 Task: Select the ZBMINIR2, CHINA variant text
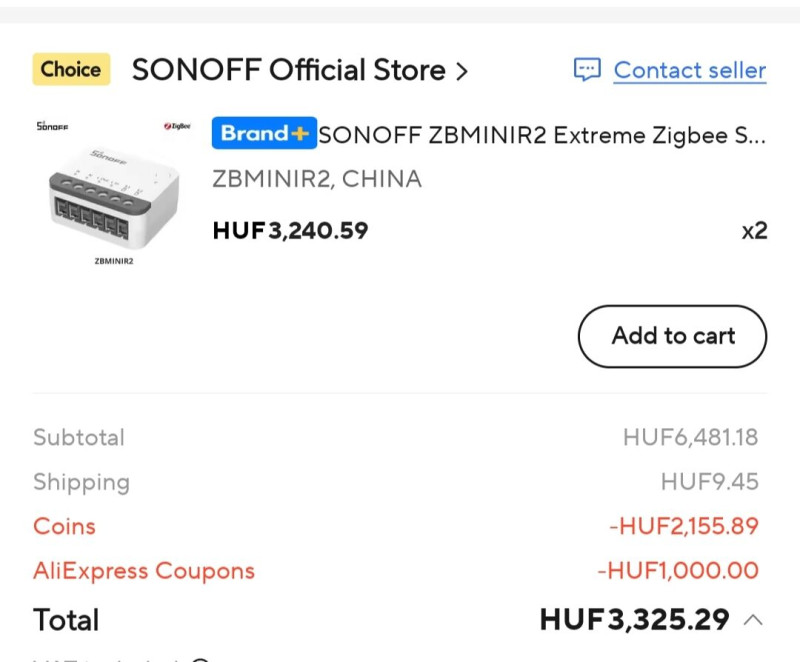pos(317,179)
